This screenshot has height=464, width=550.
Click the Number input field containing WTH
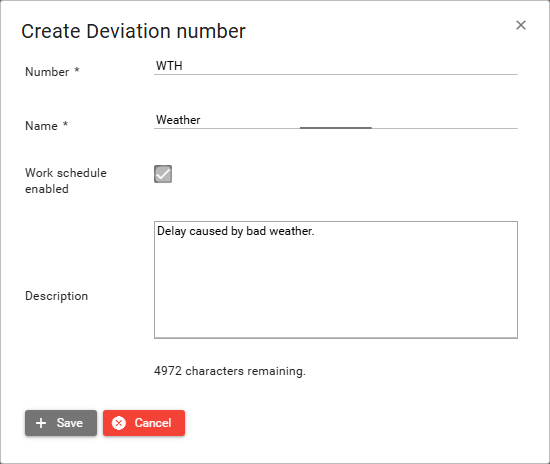pos(336,66)
